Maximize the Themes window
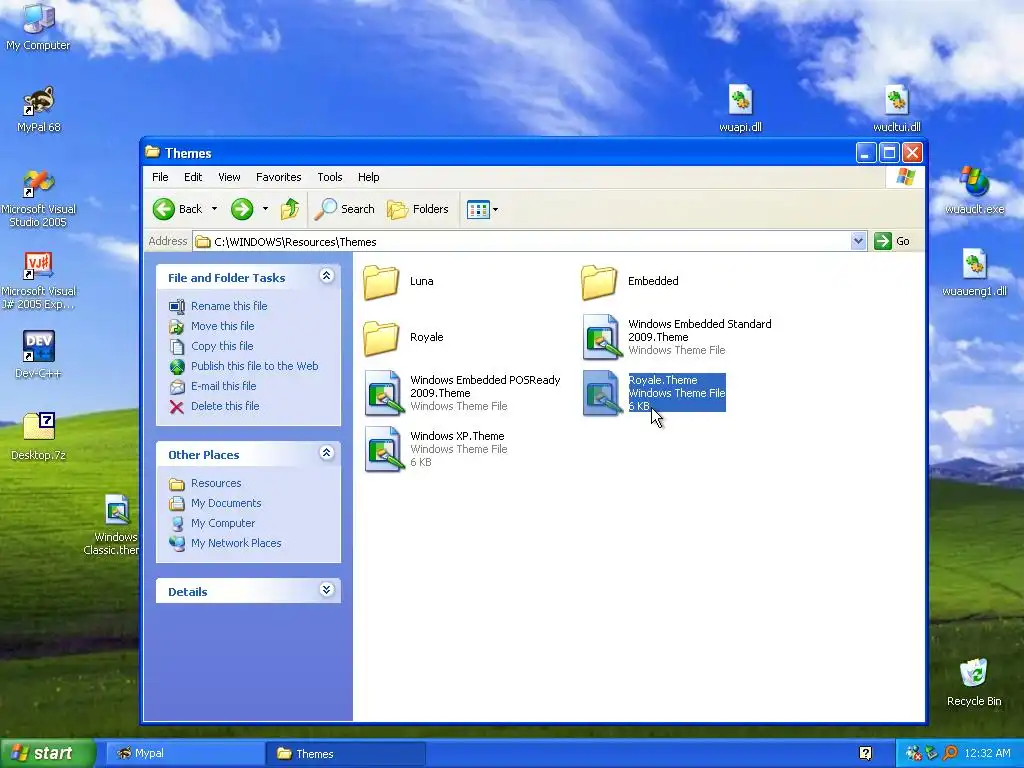The height and width of the screenshot is (768, 1024). pyautogui.click(x=889, y=153)
